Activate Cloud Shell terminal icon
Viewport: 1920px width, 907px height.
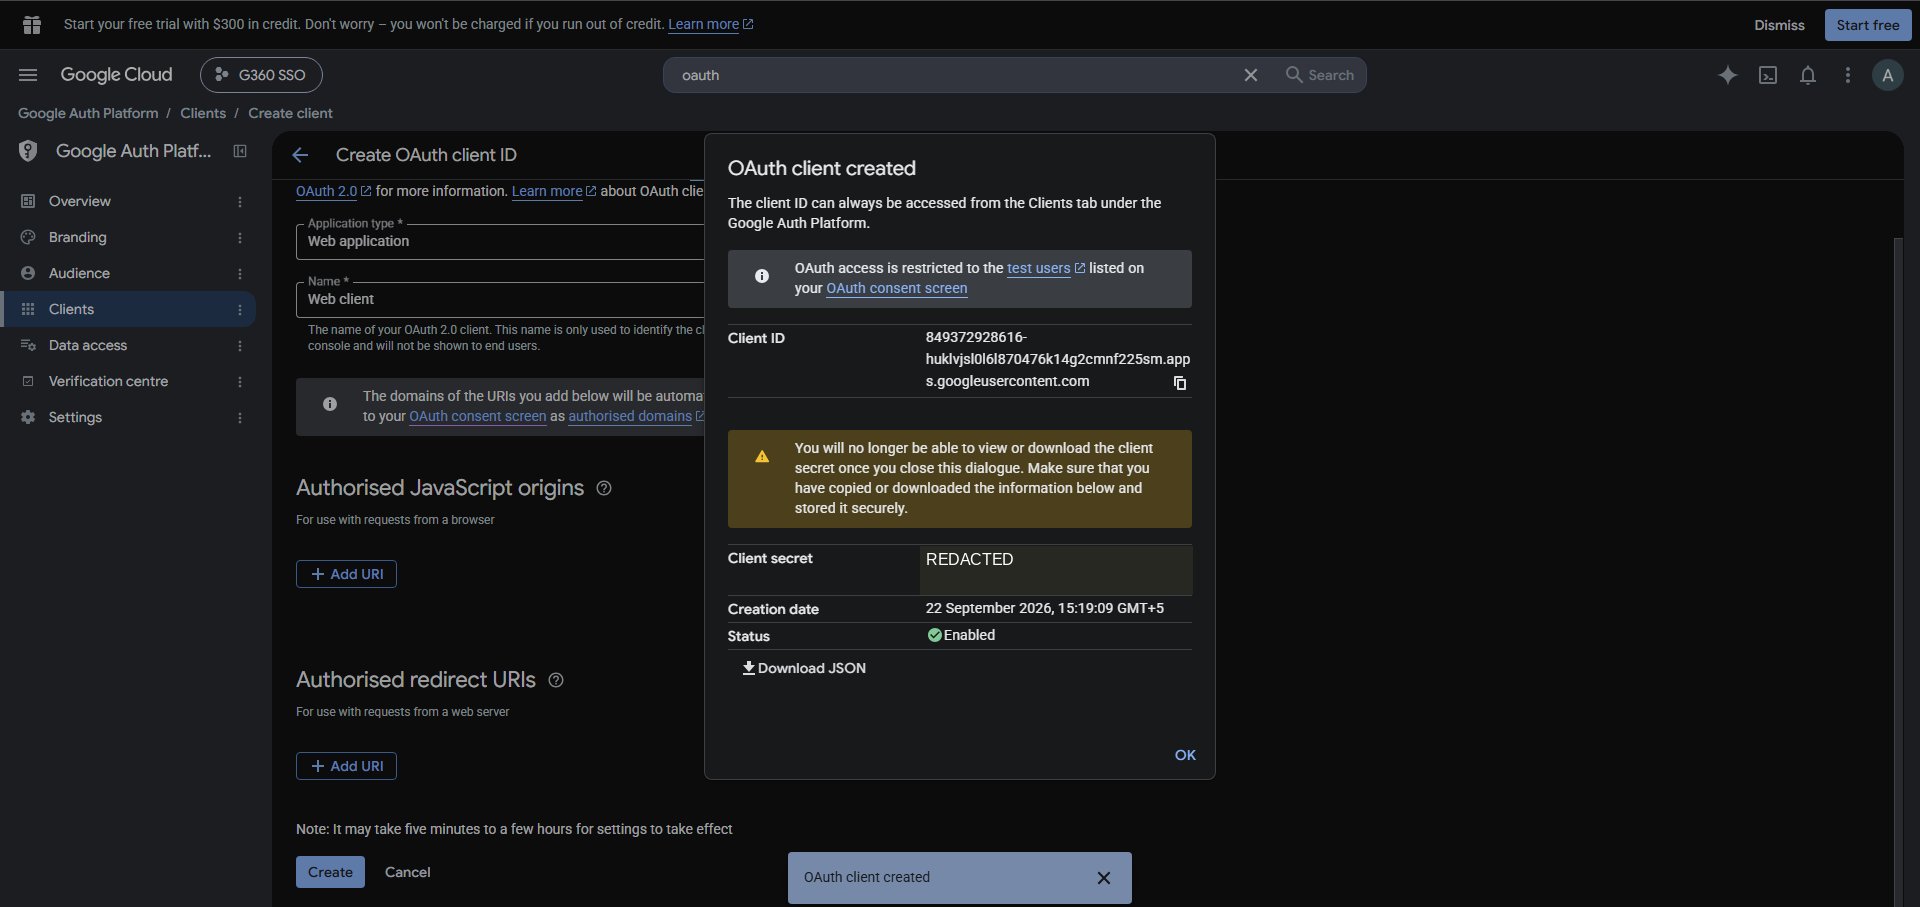click(x=1768, y=75)
